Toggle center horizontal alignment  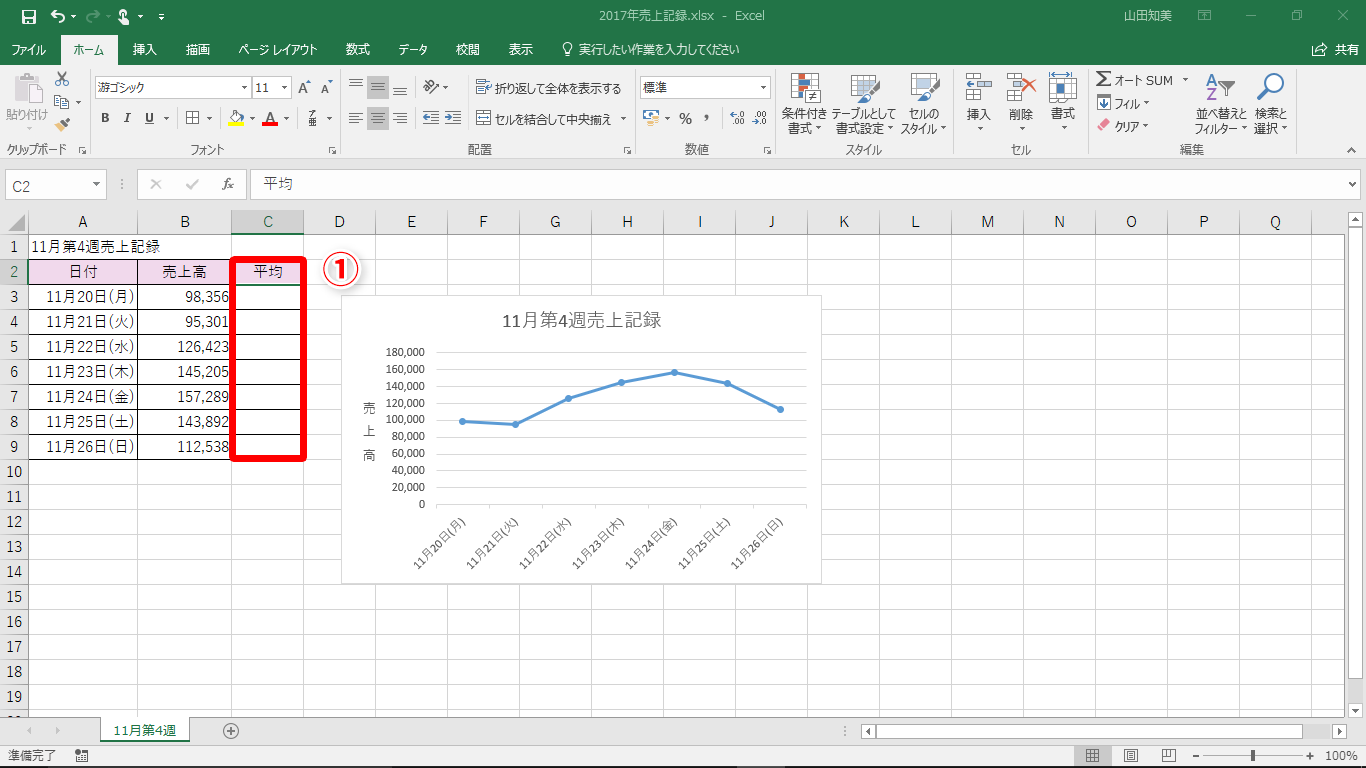point(378,118)
